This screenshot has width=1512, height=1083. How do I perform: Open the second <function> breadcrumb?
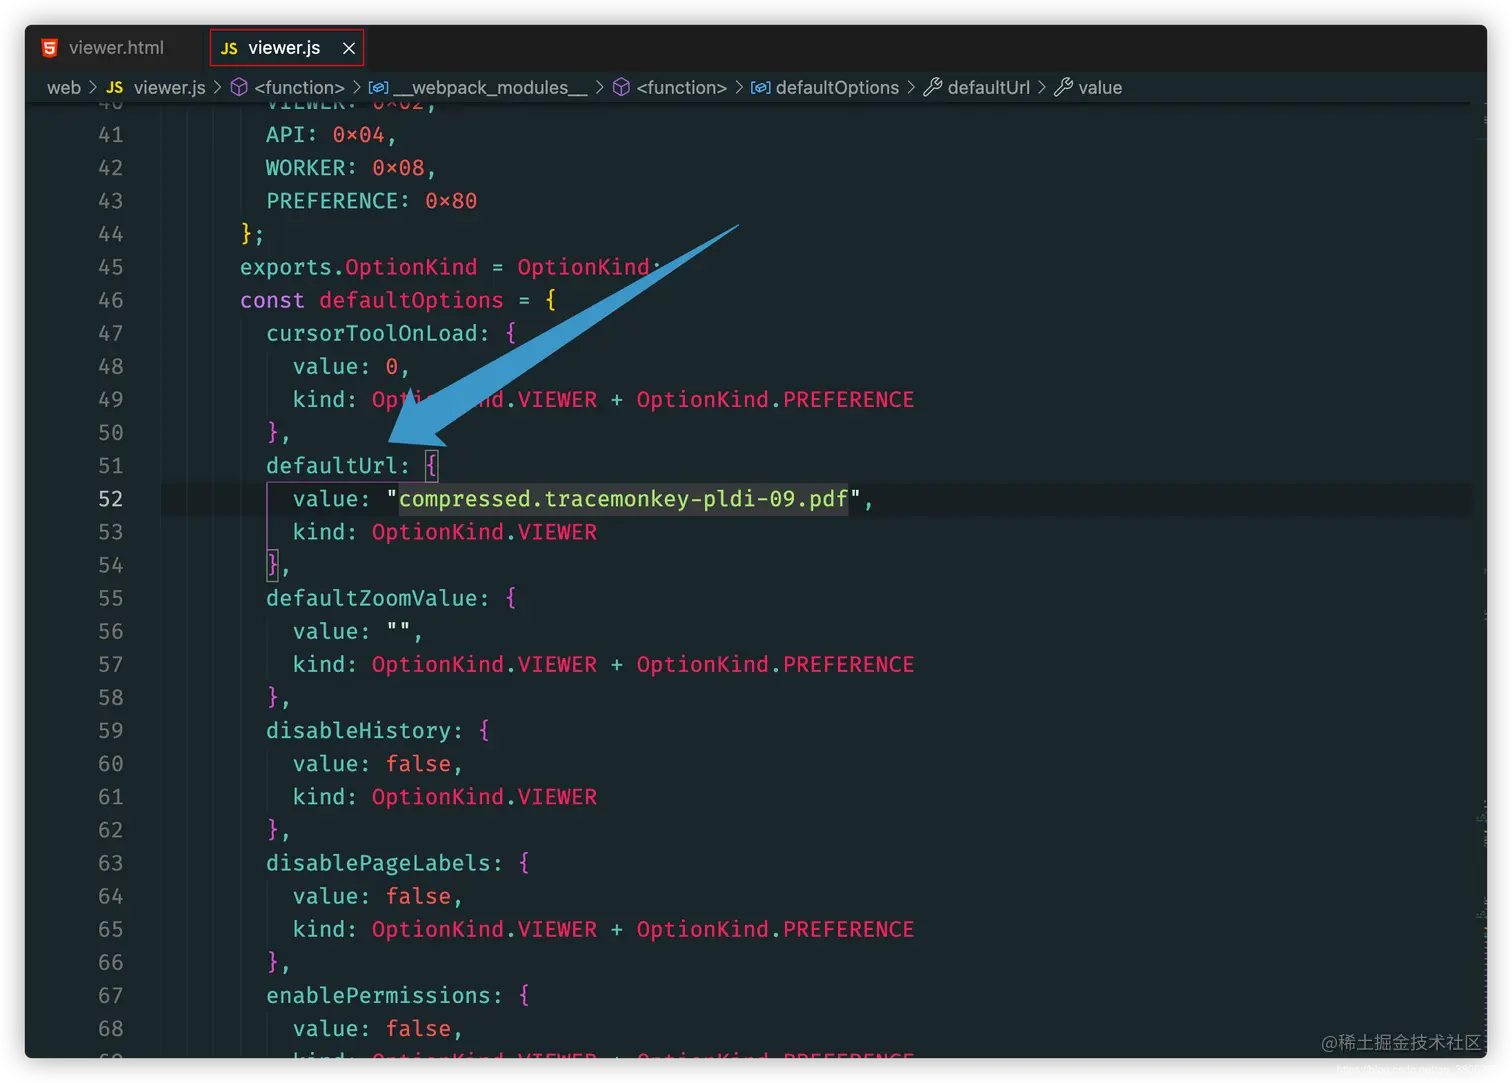tap(681, 88)
